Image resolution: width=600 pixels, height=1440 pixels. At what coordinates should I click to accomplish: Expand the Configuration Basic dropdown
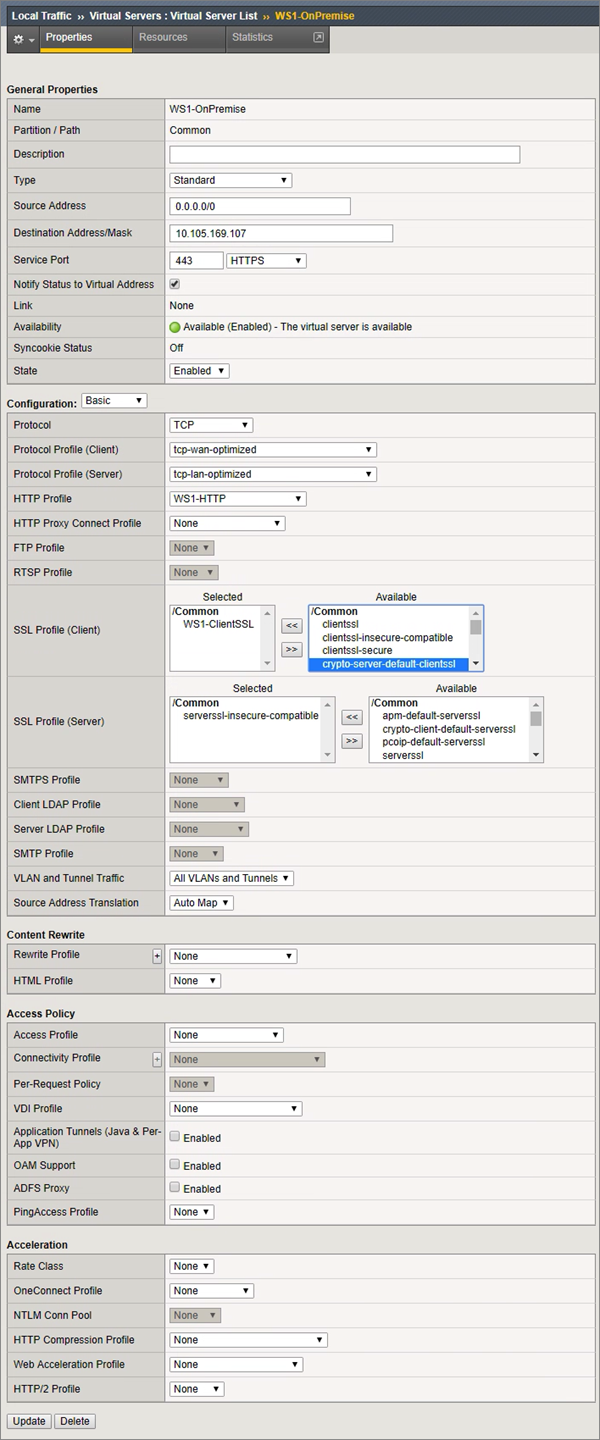pos(114,401)
